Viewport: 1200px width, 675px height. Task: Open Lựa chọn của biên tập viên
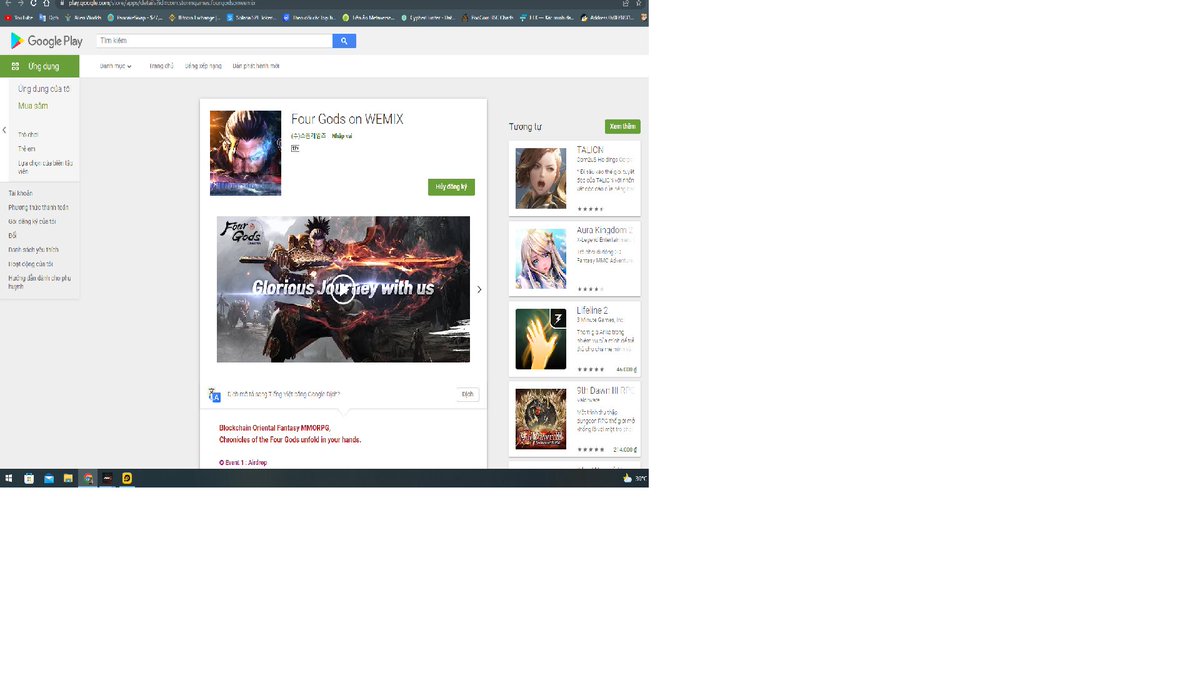click(45, 166)
